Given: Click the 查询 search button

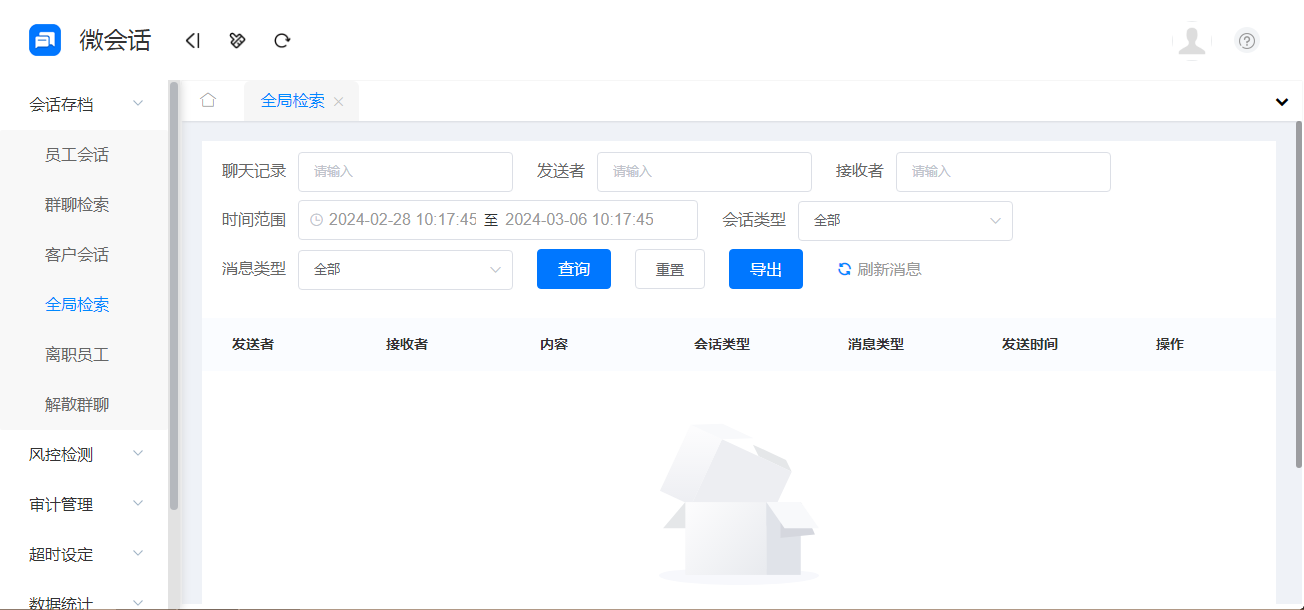Looking at the screenshot, I should [573, 268].
